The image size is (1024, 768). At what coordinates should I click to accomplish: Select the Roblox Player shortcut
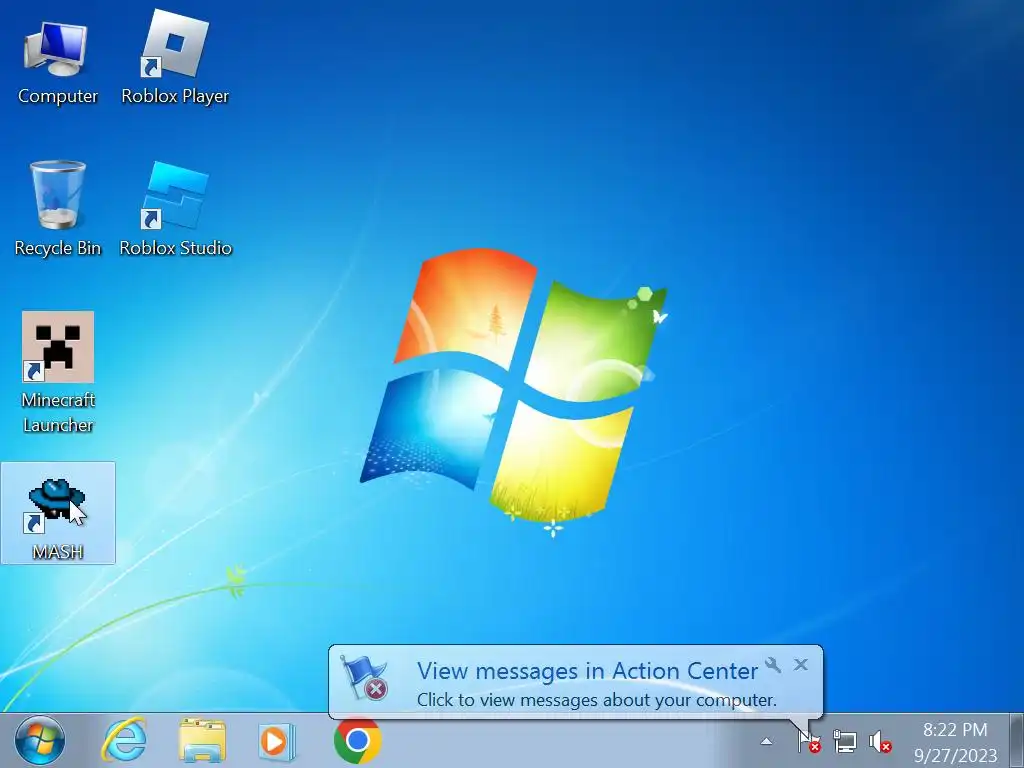point(175,59)
